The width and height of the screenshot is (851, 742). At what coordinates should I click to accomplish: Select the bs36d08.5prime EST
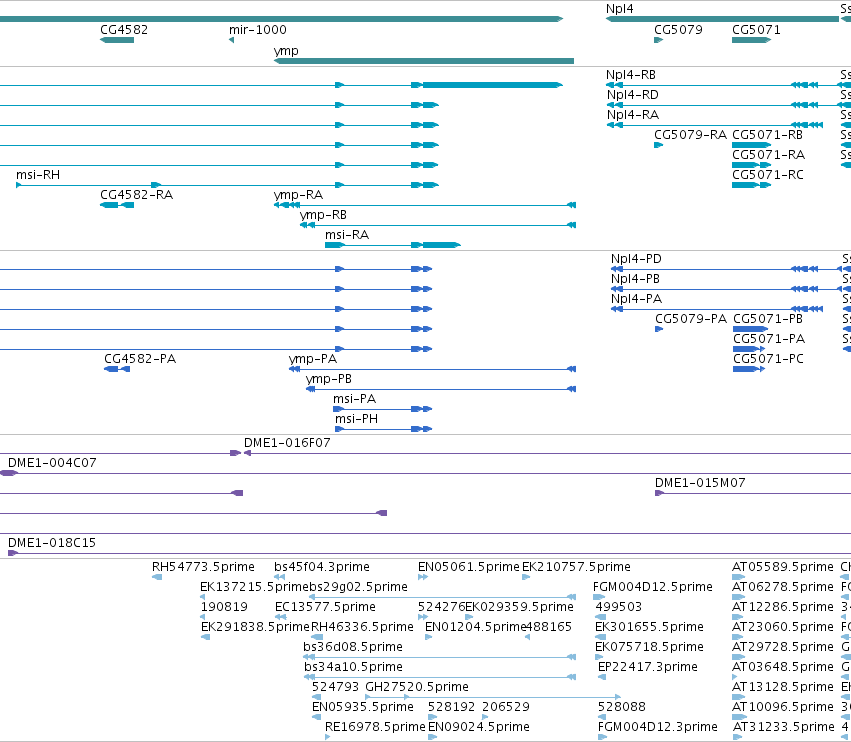coord(440,657)
